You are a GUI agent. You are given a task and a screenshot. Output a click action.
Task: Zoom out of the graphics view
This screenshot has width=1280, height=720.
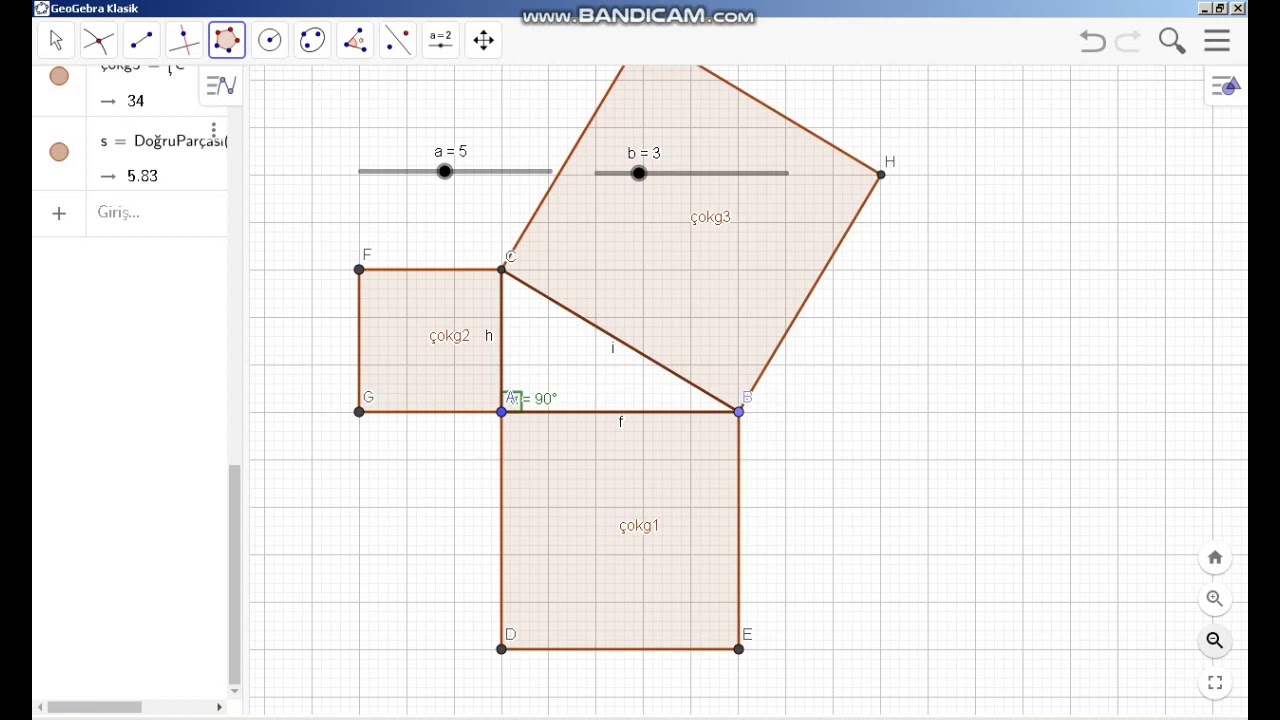pos(1215,641)
